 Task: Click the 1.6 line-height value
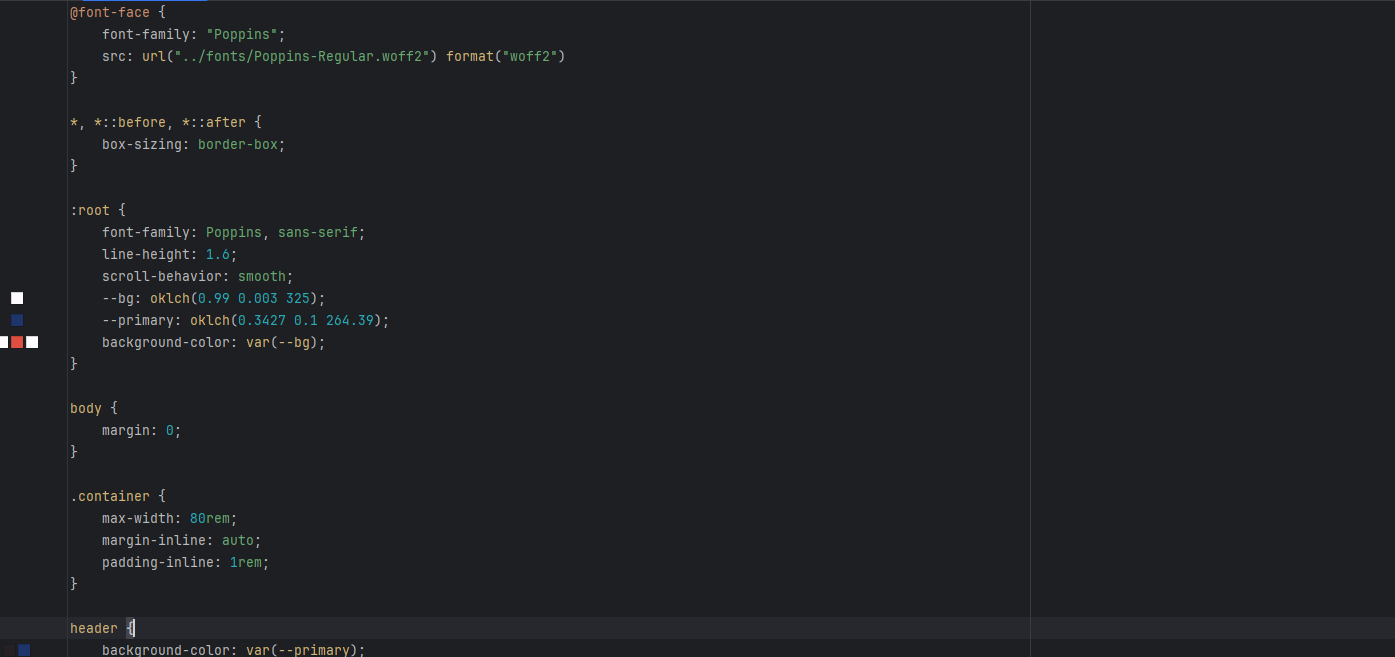(x=218, y=254)
